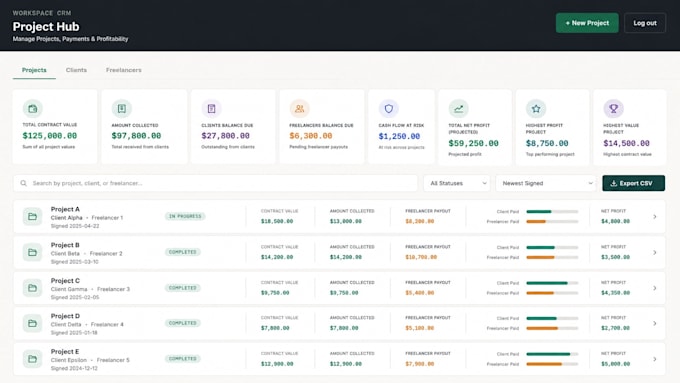
Task: Click the IN PROGRESS badge on Project A
Action: (x=185, y=216)
